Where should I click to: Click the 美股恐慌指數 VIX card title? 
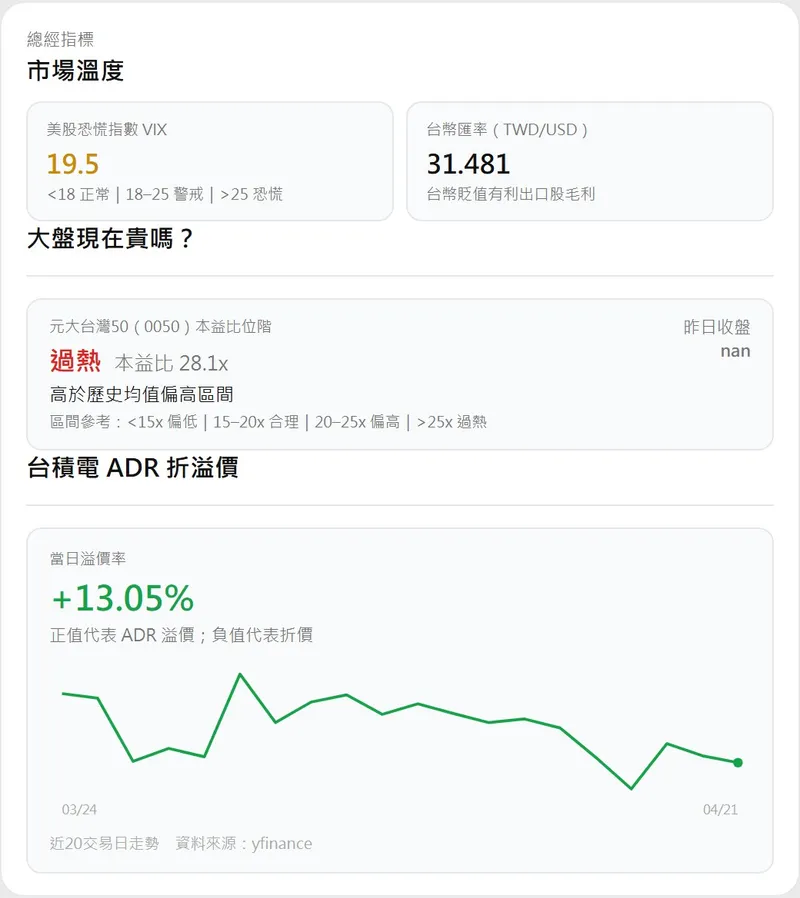107,129
